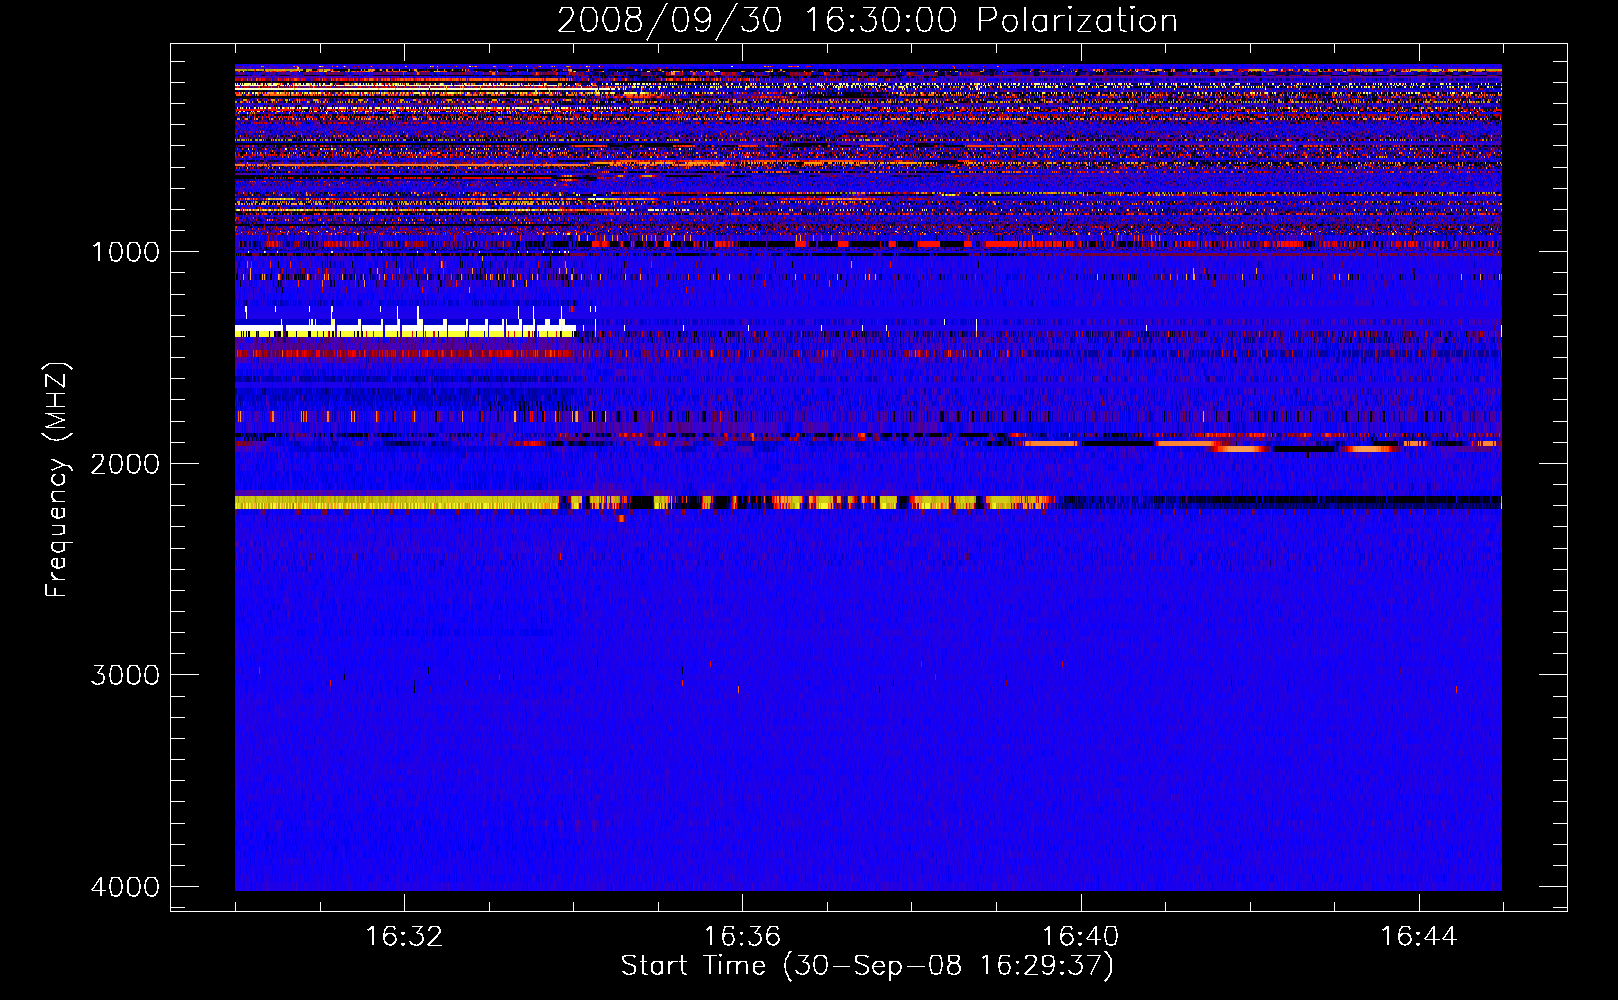Select the 2000 frequency tick label

(125, 463)
